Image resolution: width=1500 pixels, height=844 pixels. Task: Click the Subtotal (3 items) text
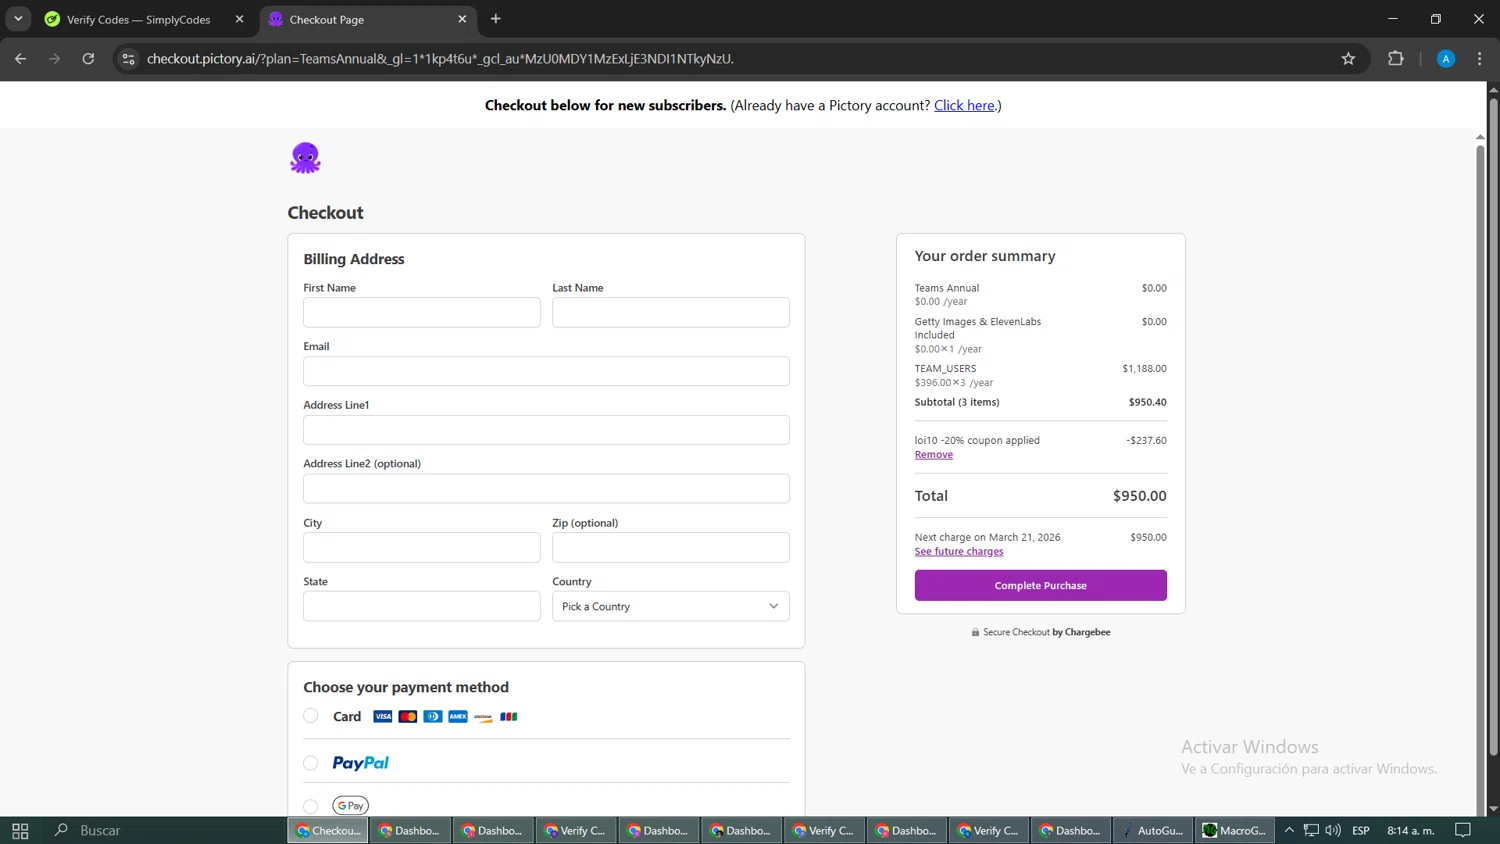coord(957,402)
